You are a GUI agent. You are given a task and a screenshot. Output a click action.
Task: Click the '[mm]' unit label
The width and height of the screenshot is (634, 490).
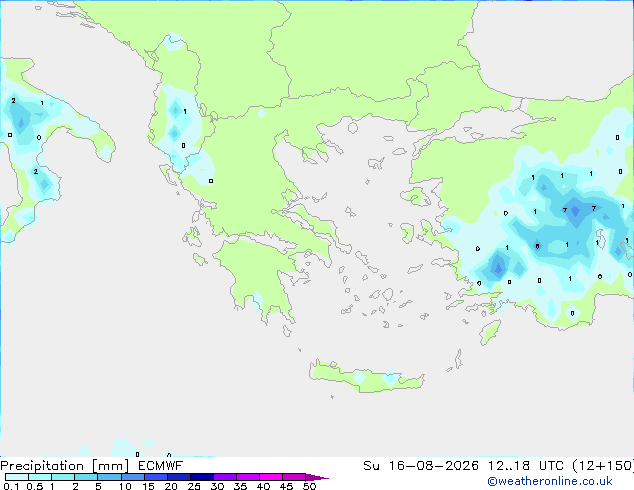pos(110,466)
